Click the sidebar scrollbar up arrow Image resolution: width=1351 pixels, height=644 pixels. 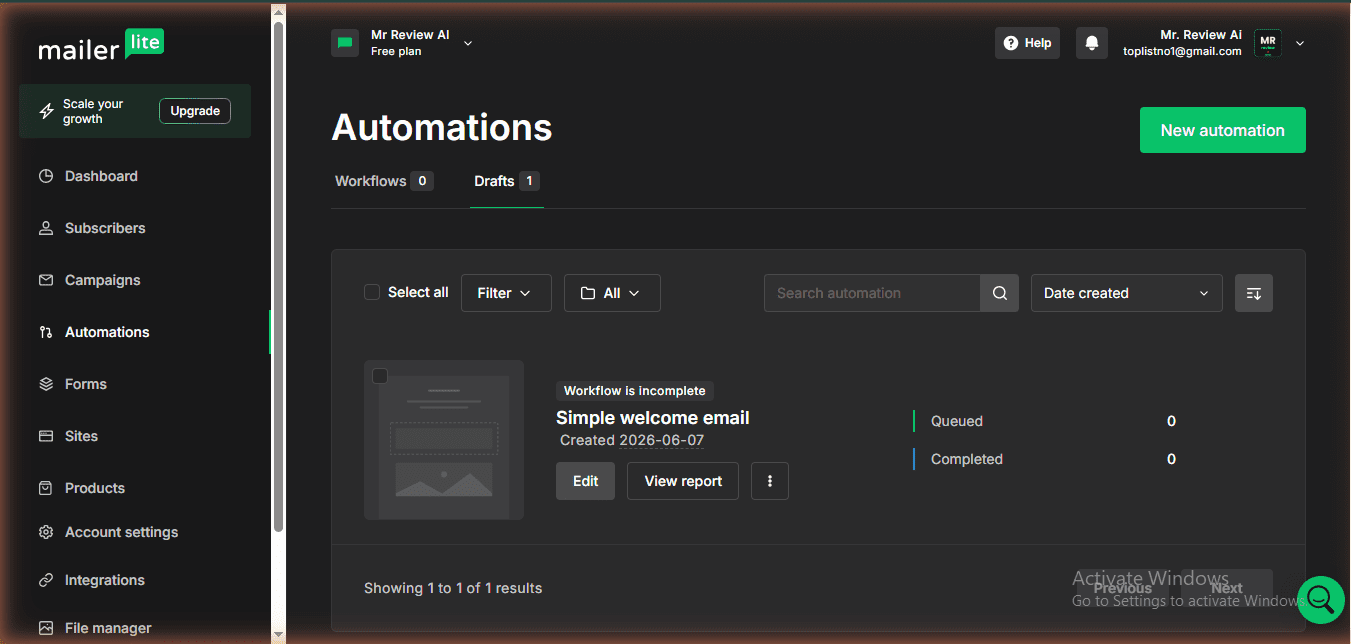pos(278,11)
